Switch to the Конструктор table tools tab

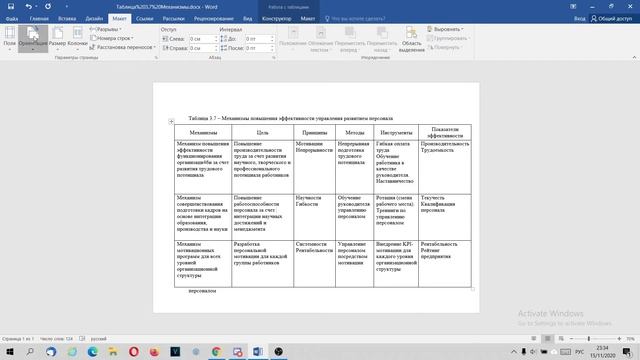click(x=277, y=19)
